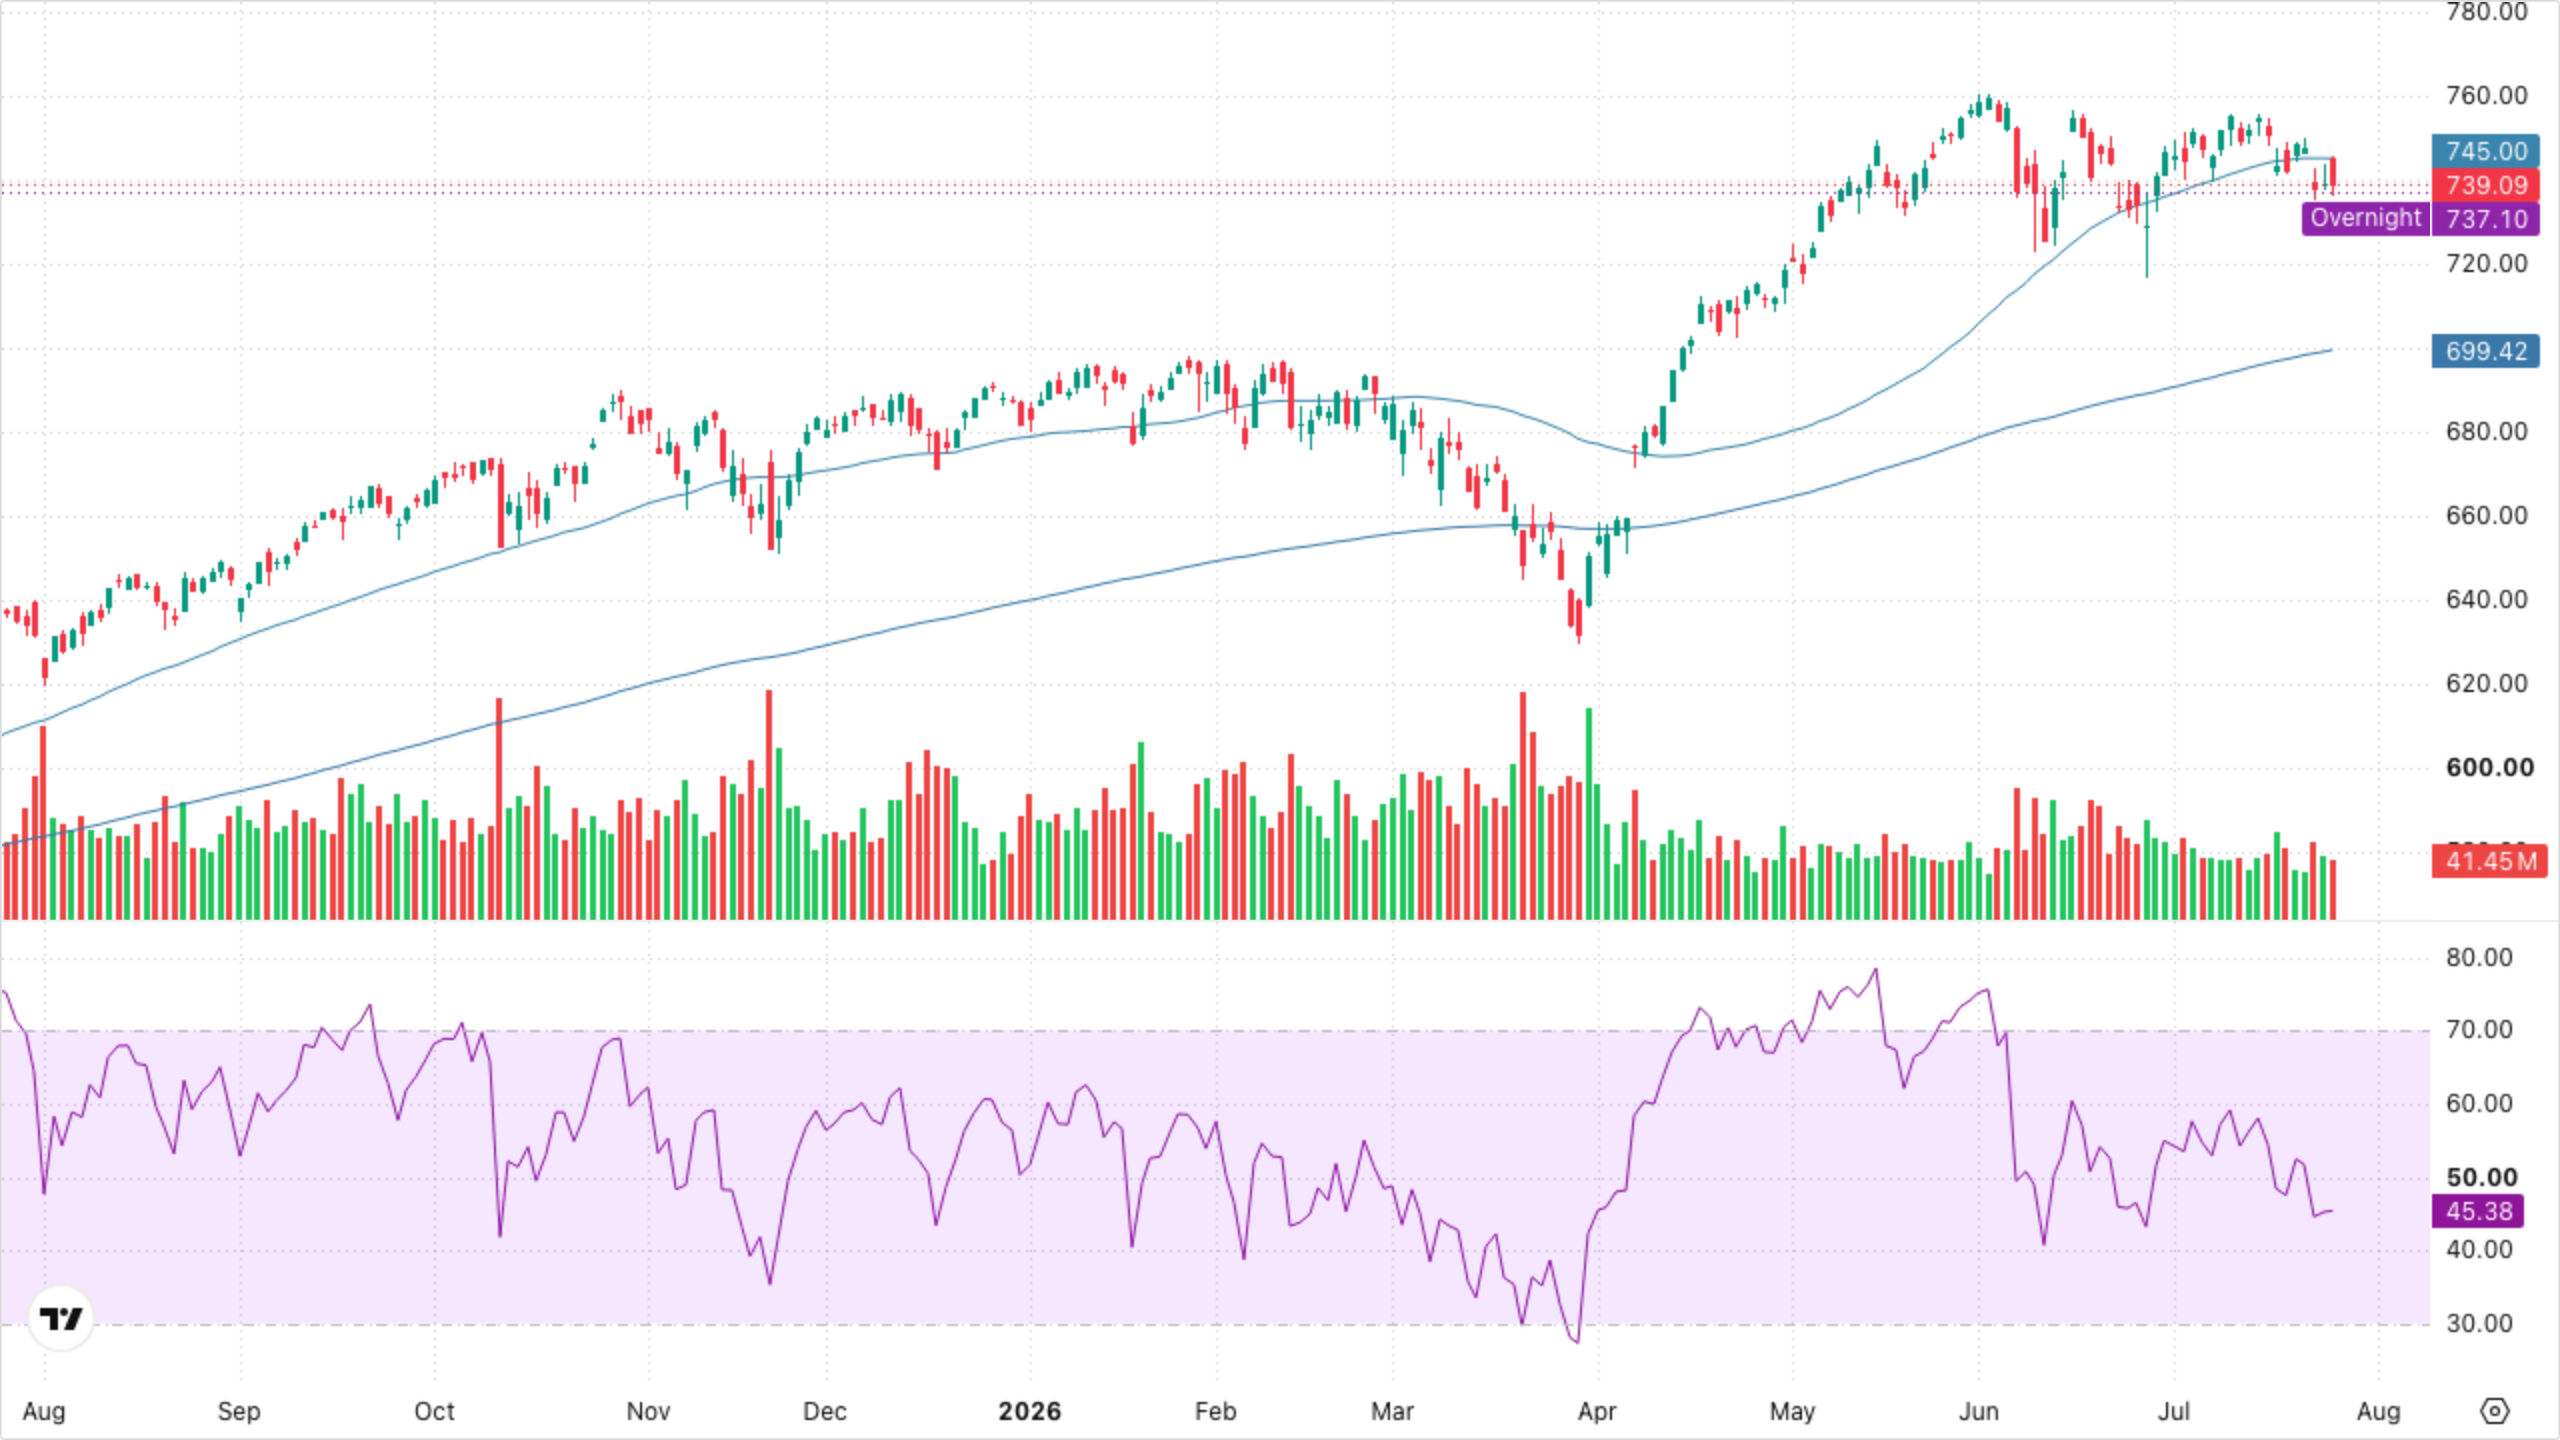Click the May label on time axis

[x=1792, y=1411]
